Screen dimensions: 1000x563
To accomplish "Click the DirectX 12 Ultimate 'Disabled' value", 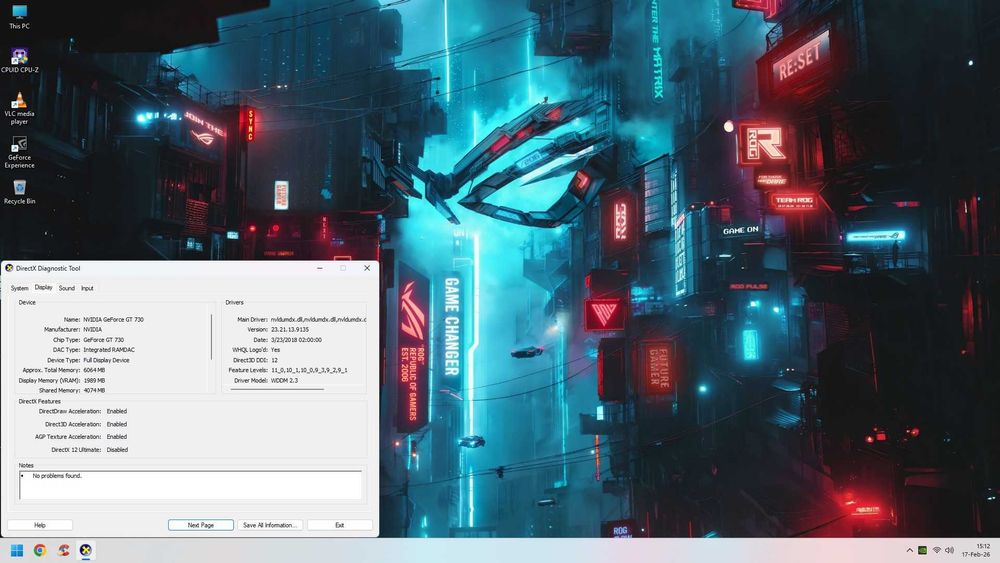I will coord(117,450).
